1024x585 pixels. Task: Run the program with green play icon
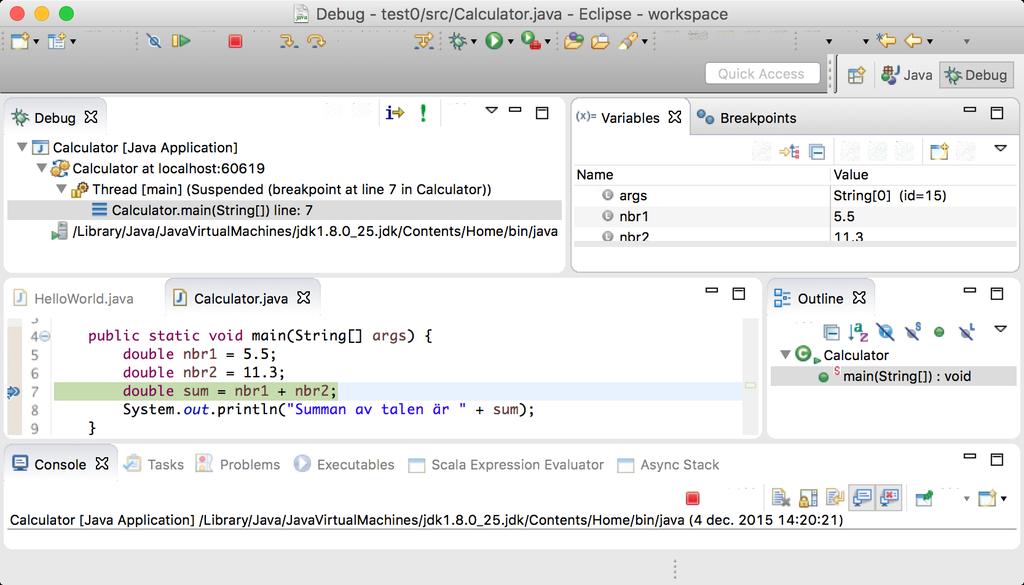pos(494,41)
